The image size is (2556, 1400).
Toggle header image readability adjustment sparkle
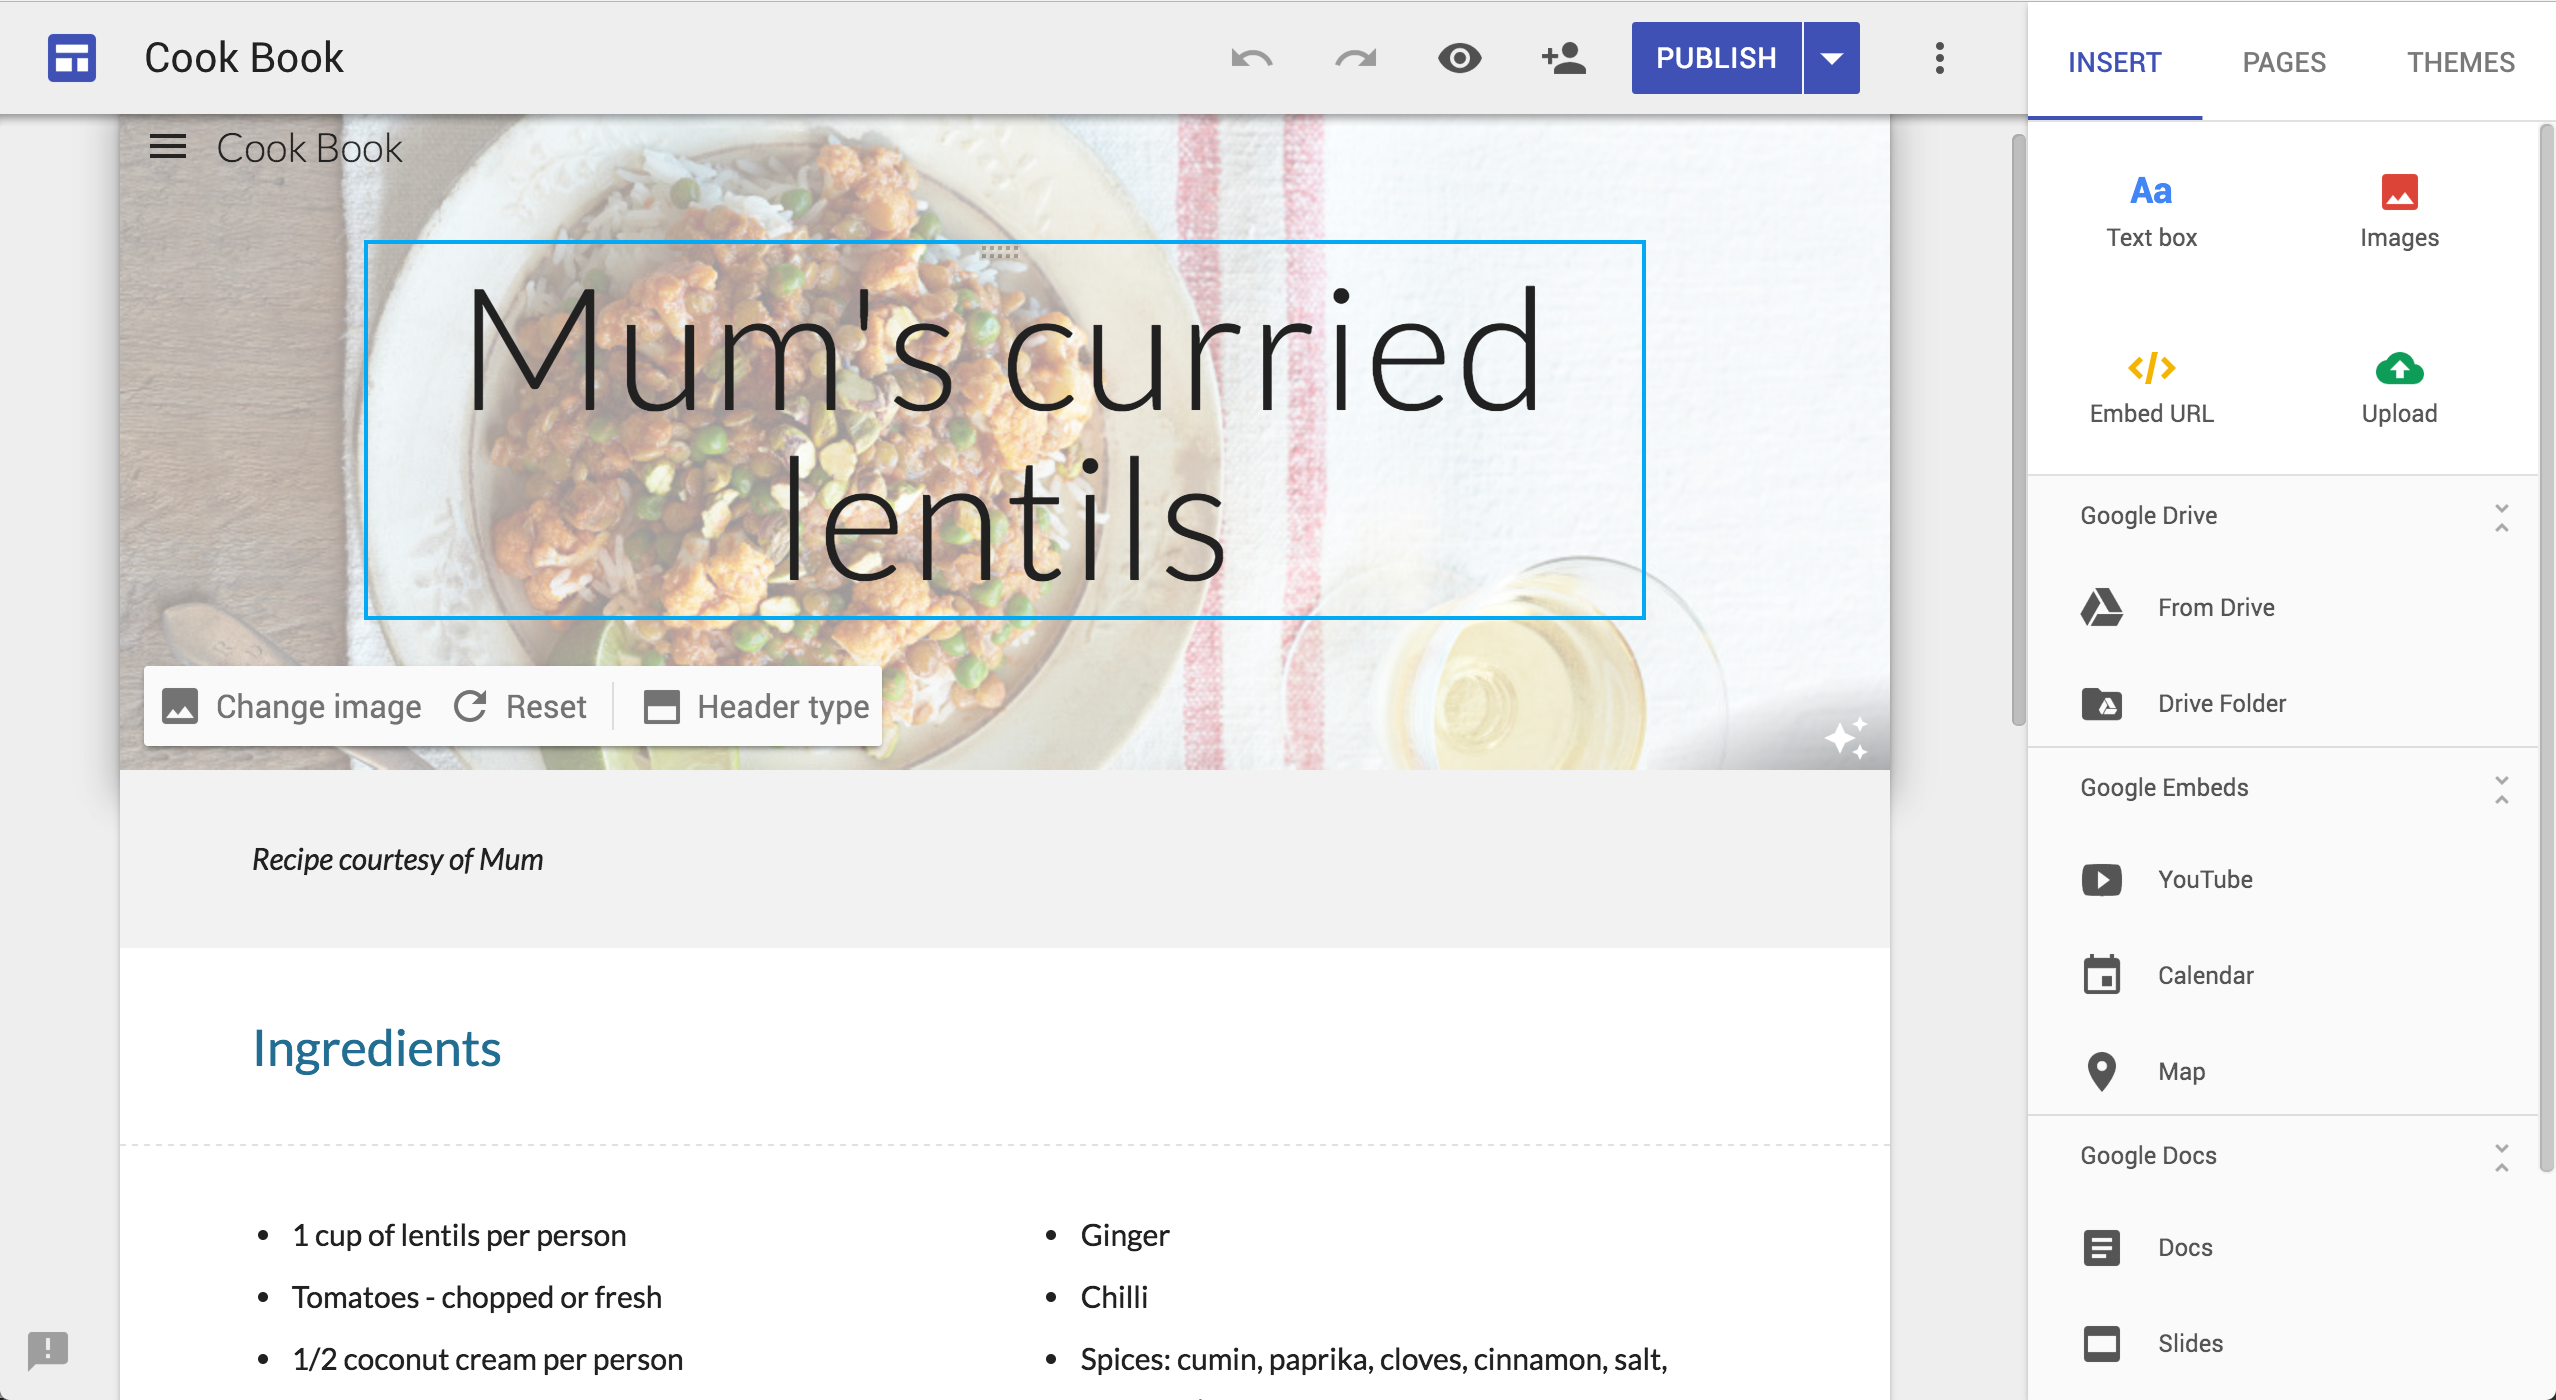(x=1846, y=738)
